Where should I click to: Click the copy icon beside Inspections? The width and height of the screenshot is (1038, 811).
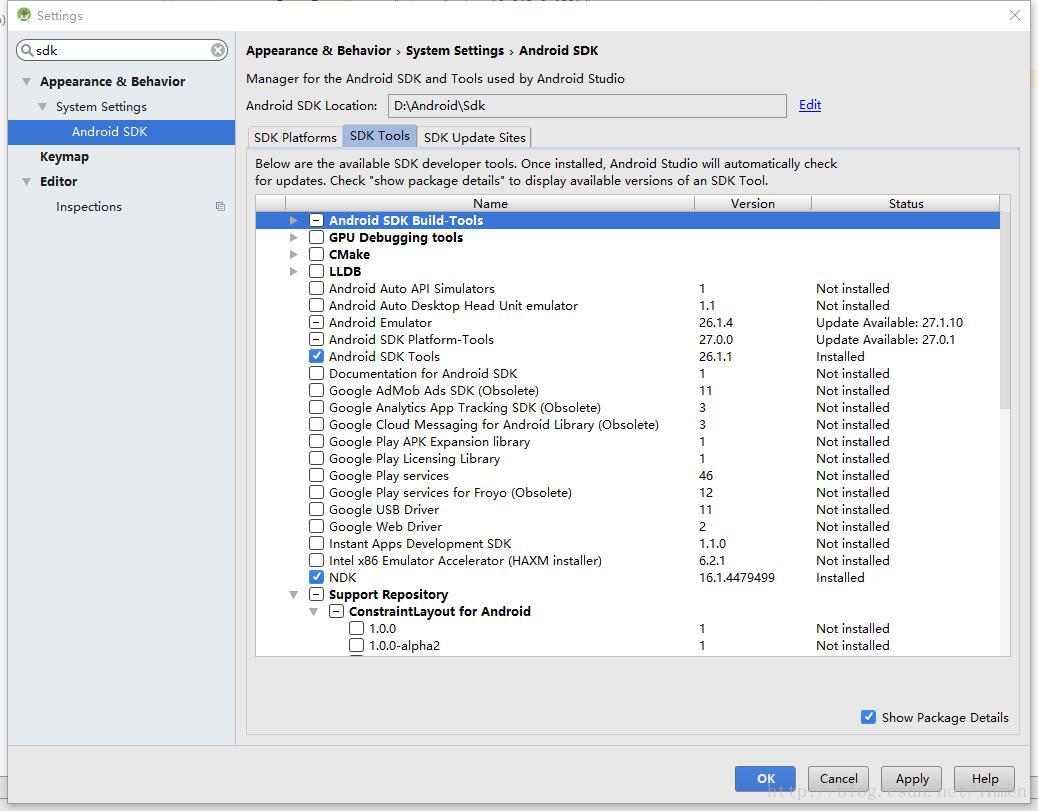(220, 207)
